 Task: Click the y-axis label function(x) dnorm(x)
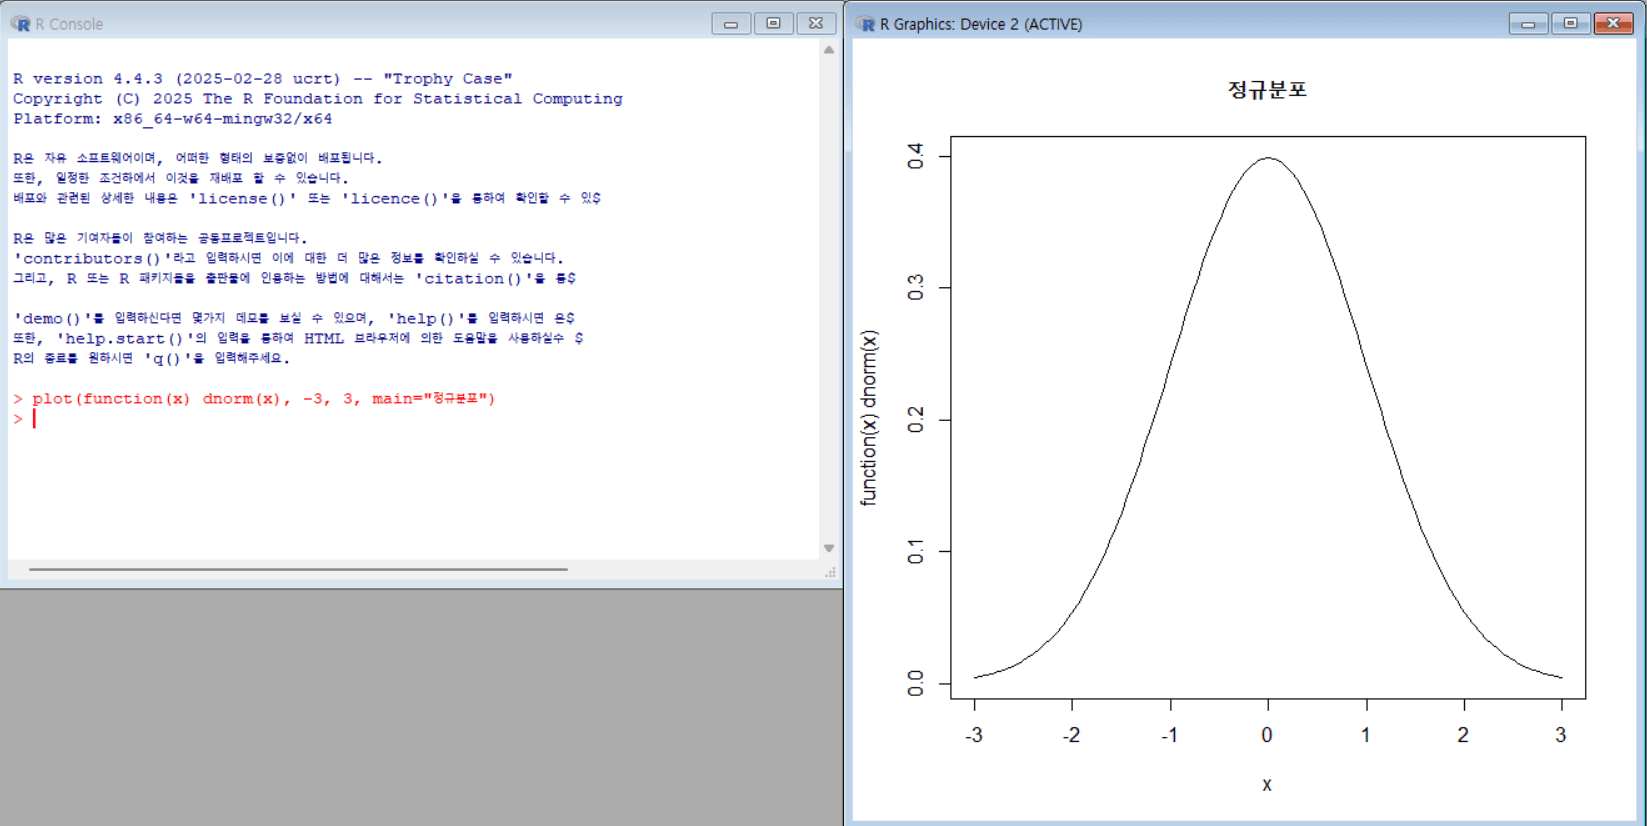(x=869, y=418)
